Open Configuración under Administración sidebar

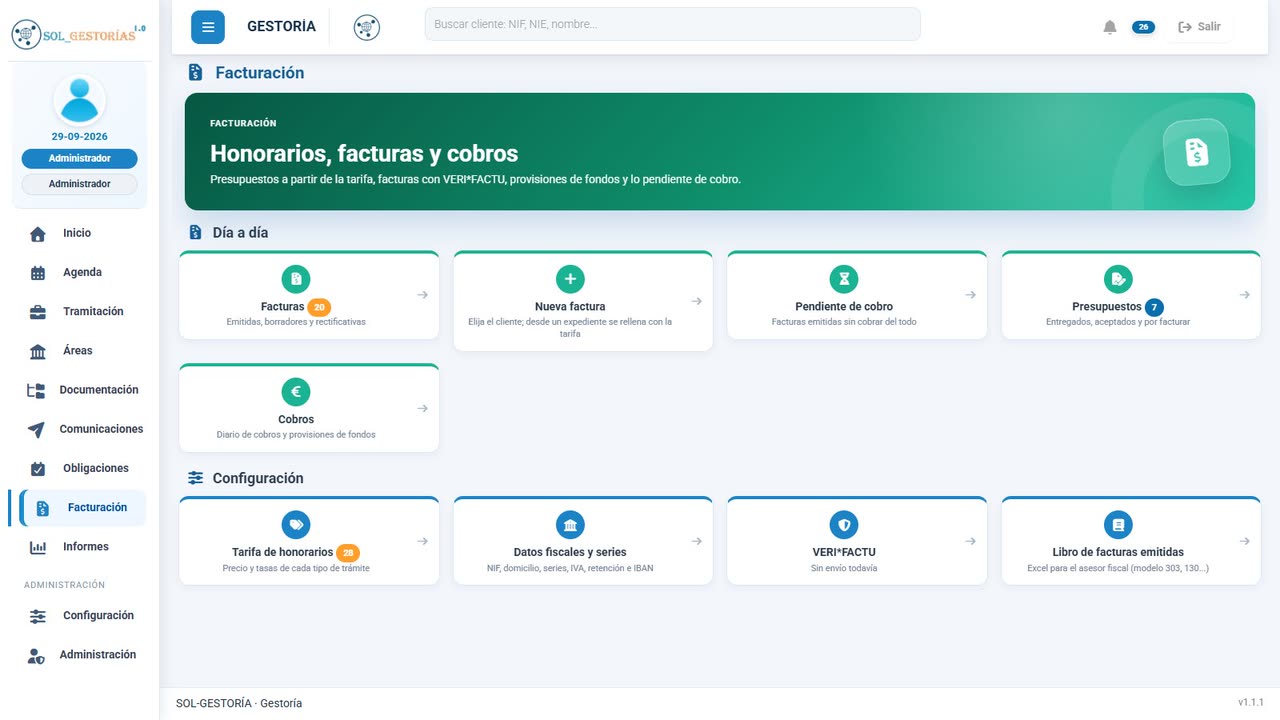click(79, 616)
